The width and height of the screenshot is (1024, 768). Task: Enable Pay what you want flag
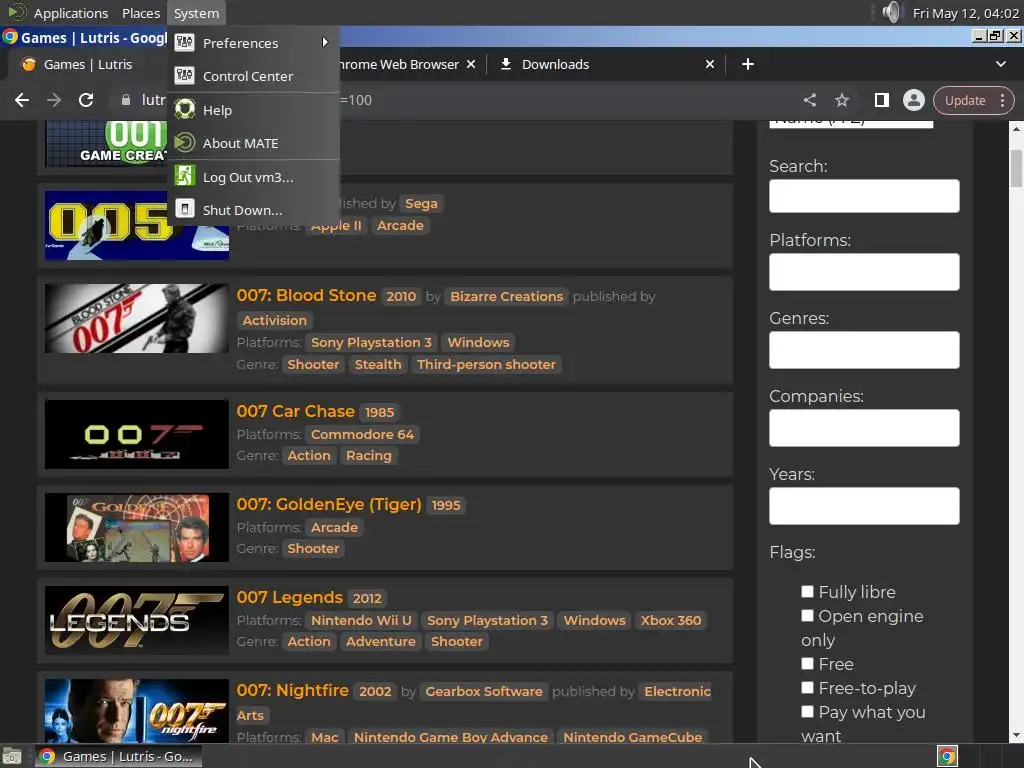(808, 712)
